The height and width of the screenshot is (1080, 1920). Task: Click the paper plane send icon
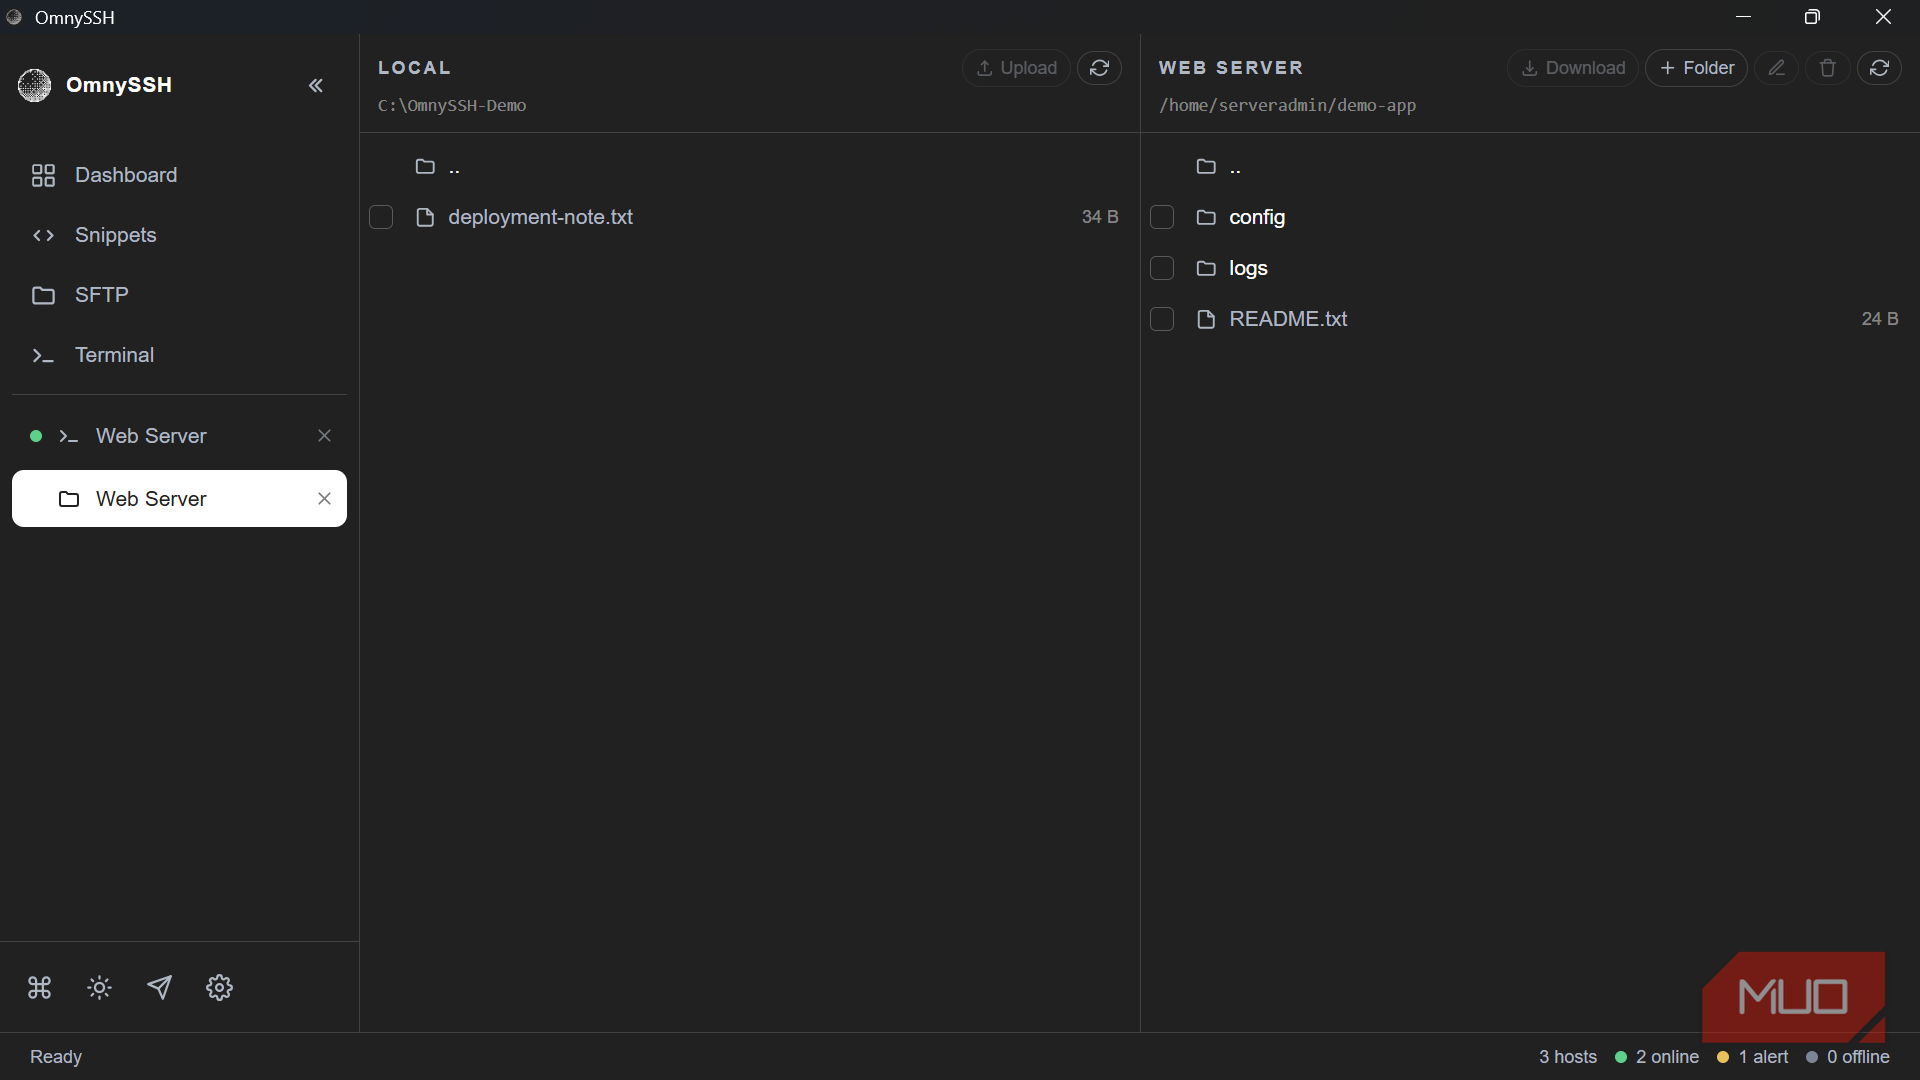[160, 988]
